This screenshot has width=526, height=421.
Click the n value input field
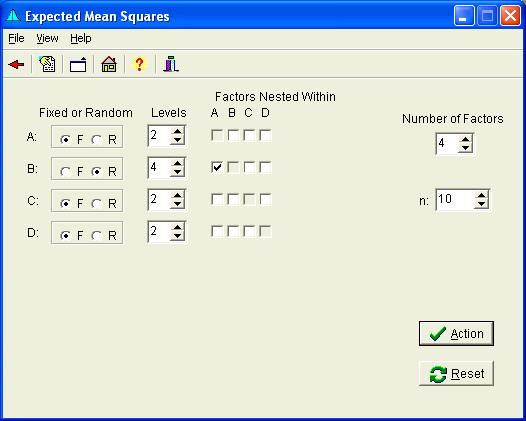(x=455, y=200)
